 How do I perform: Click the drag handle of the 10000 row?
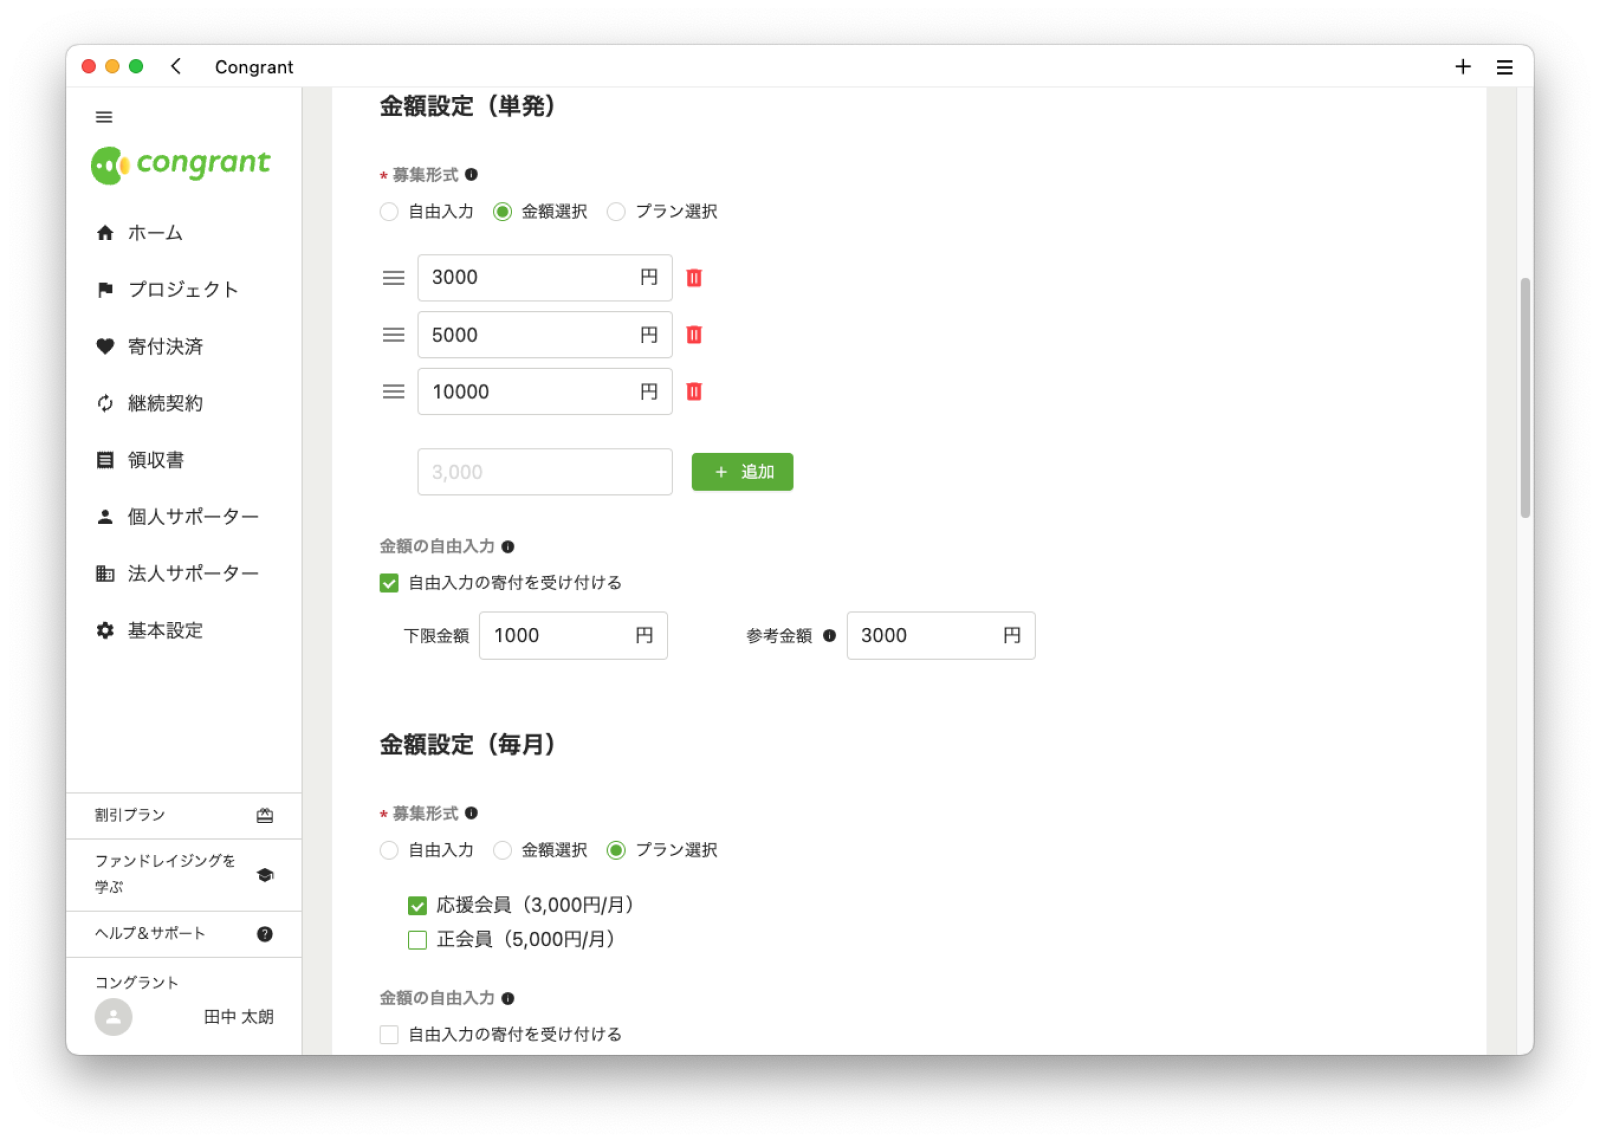point(394,392)
